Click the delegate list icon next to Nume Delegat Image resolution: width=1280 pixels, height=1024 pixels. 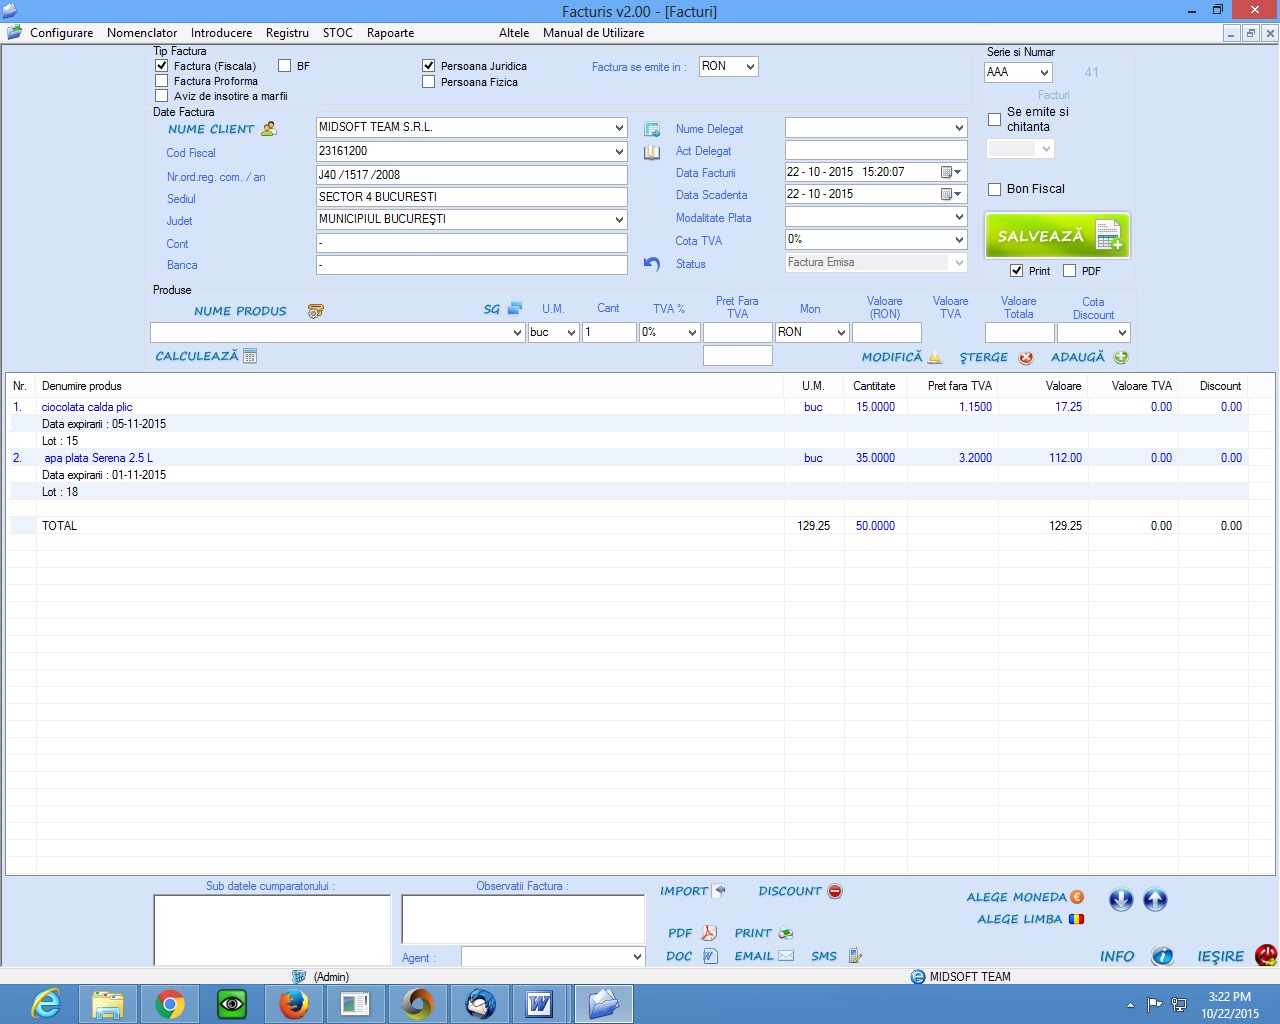point(652,129)
